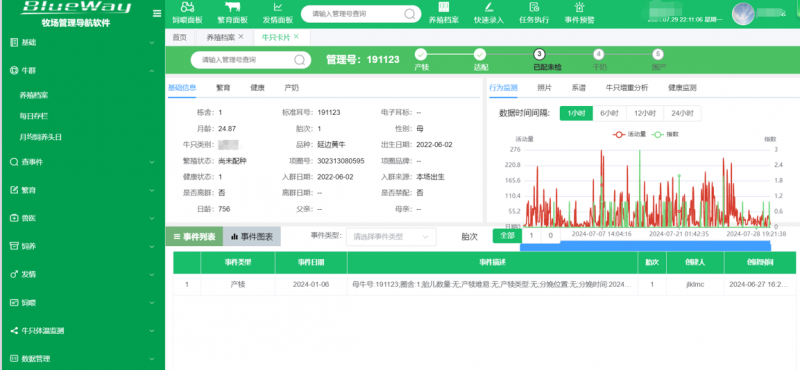Click step 4 干奶 circle
The image size is (800, 370).
coord(599,55)
